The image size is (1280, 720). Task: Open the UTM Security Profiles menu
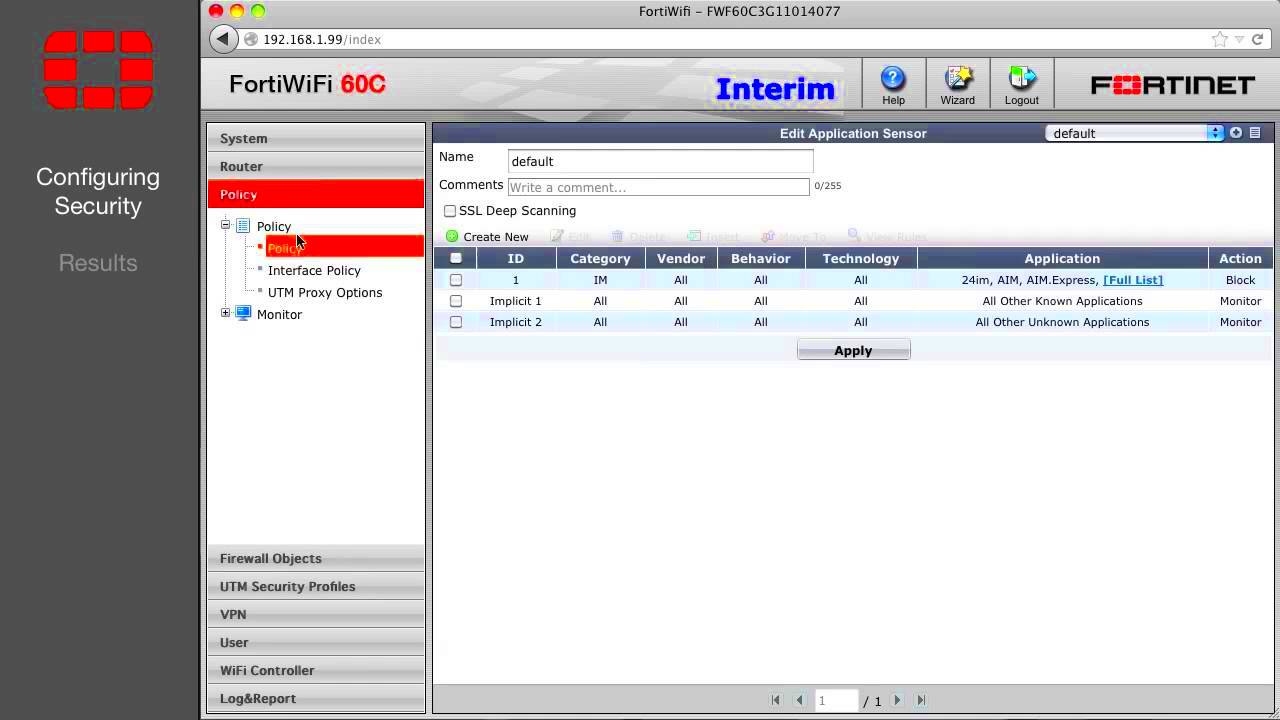click(x=288, y=586)
